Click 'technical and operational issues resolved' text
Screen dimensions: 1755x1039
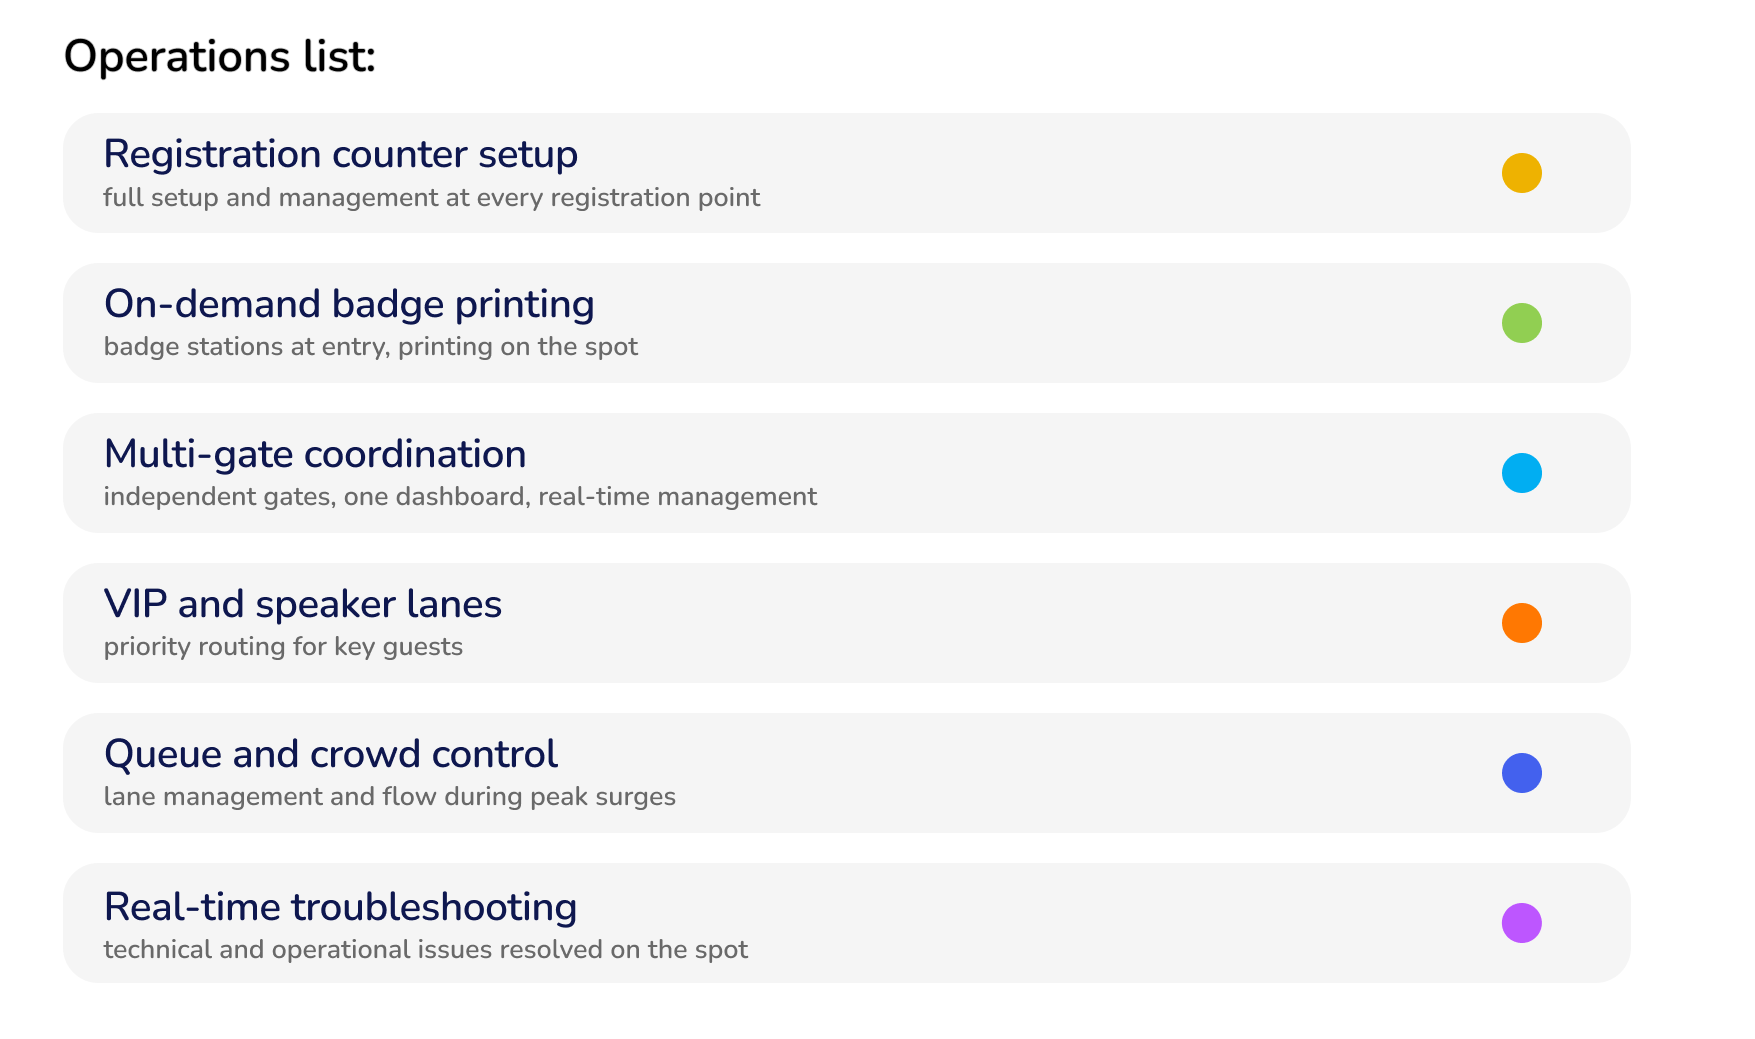click(425, 950)
